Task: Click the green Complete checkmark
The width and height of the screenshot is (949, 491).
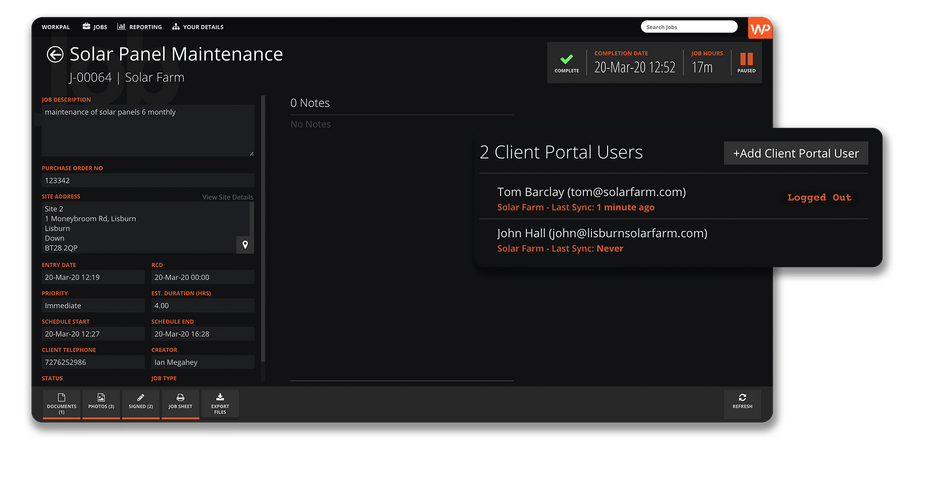Action: click(566, 59)
